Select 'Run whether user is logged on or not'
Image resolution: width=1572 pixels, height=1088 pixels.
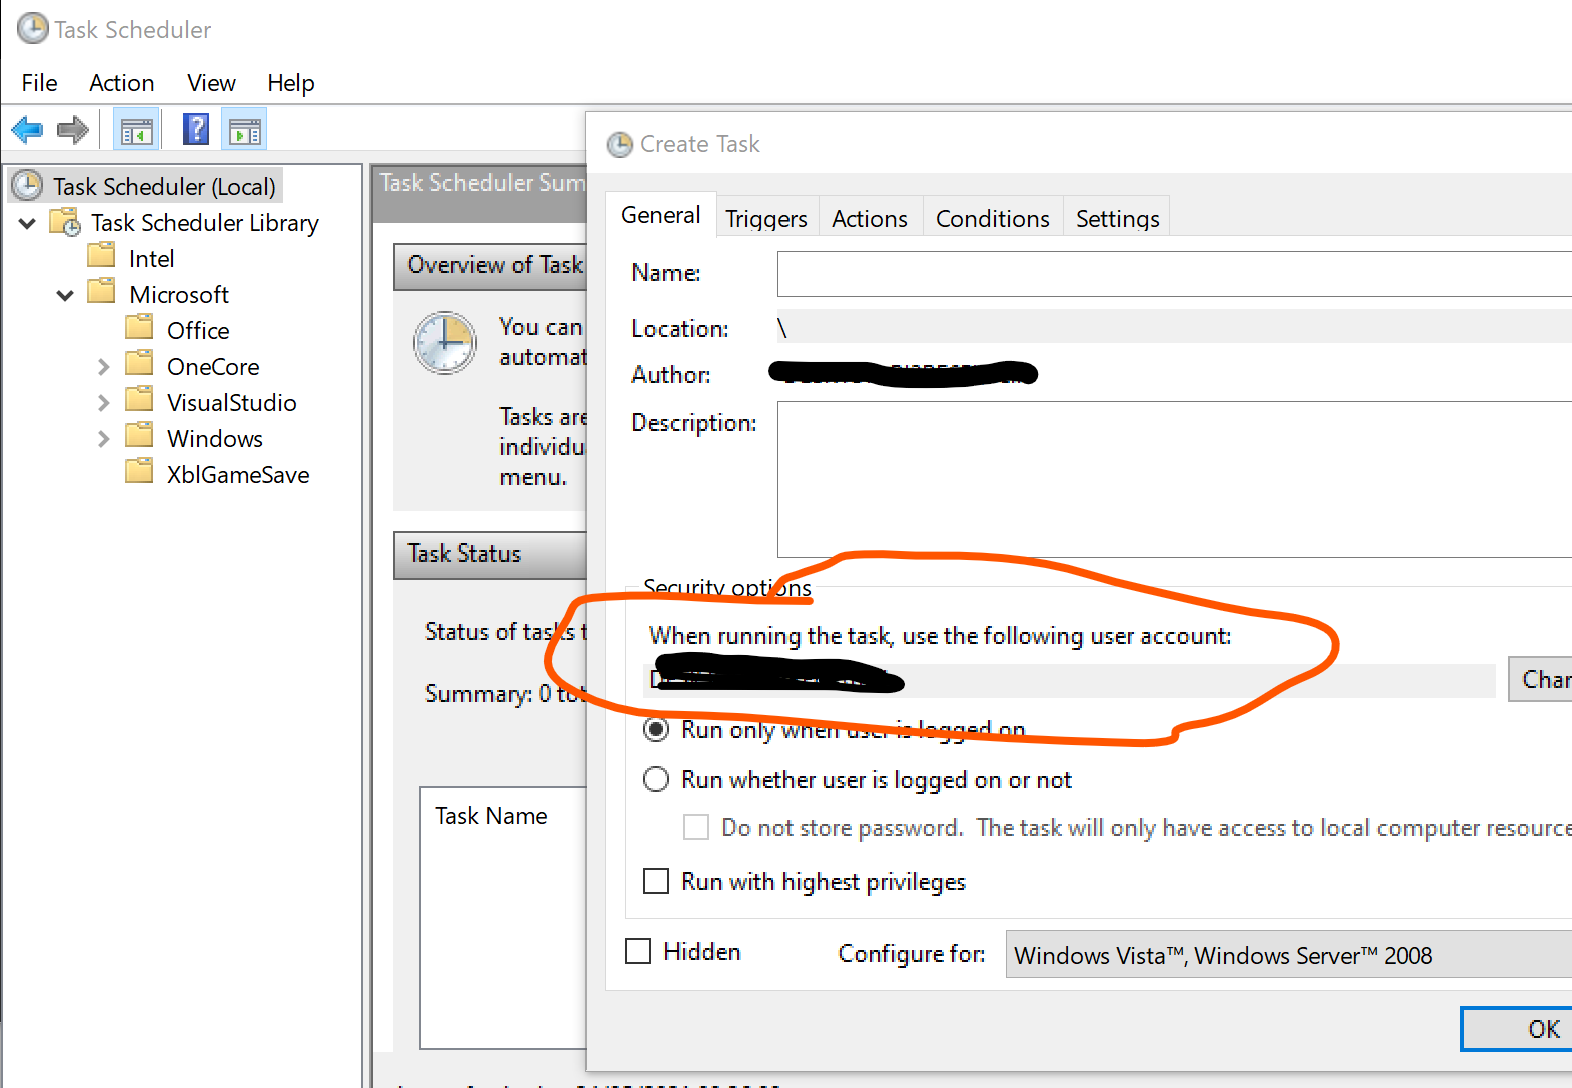tap(656, 779)
